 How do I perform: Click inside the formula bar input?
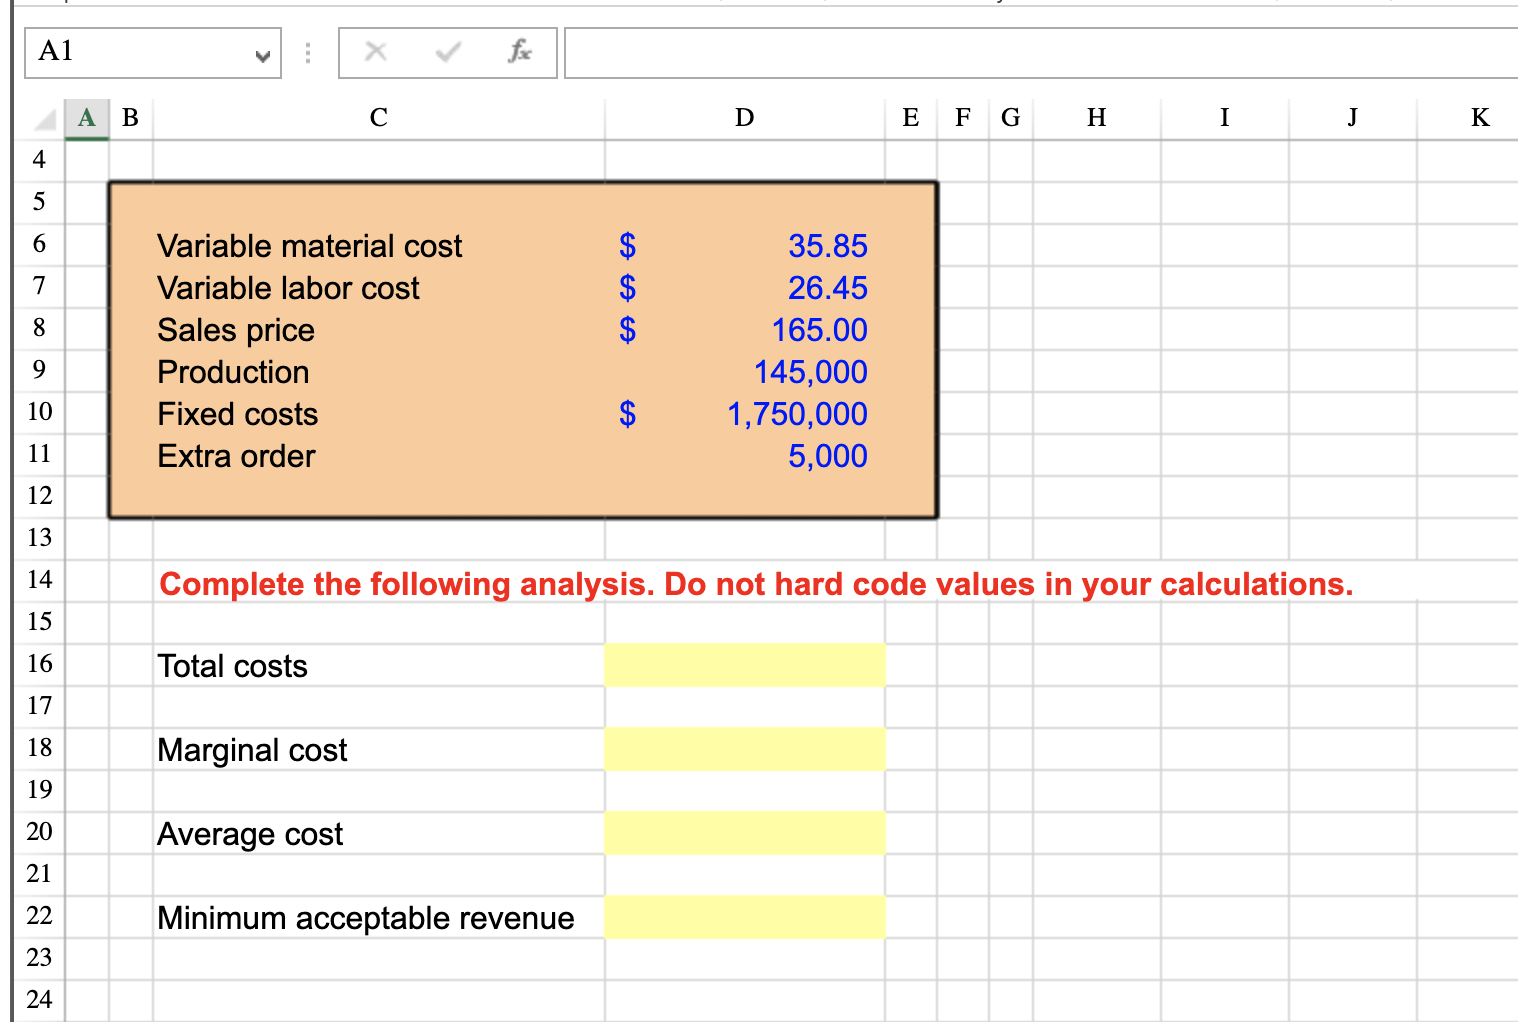[1040, 53]
